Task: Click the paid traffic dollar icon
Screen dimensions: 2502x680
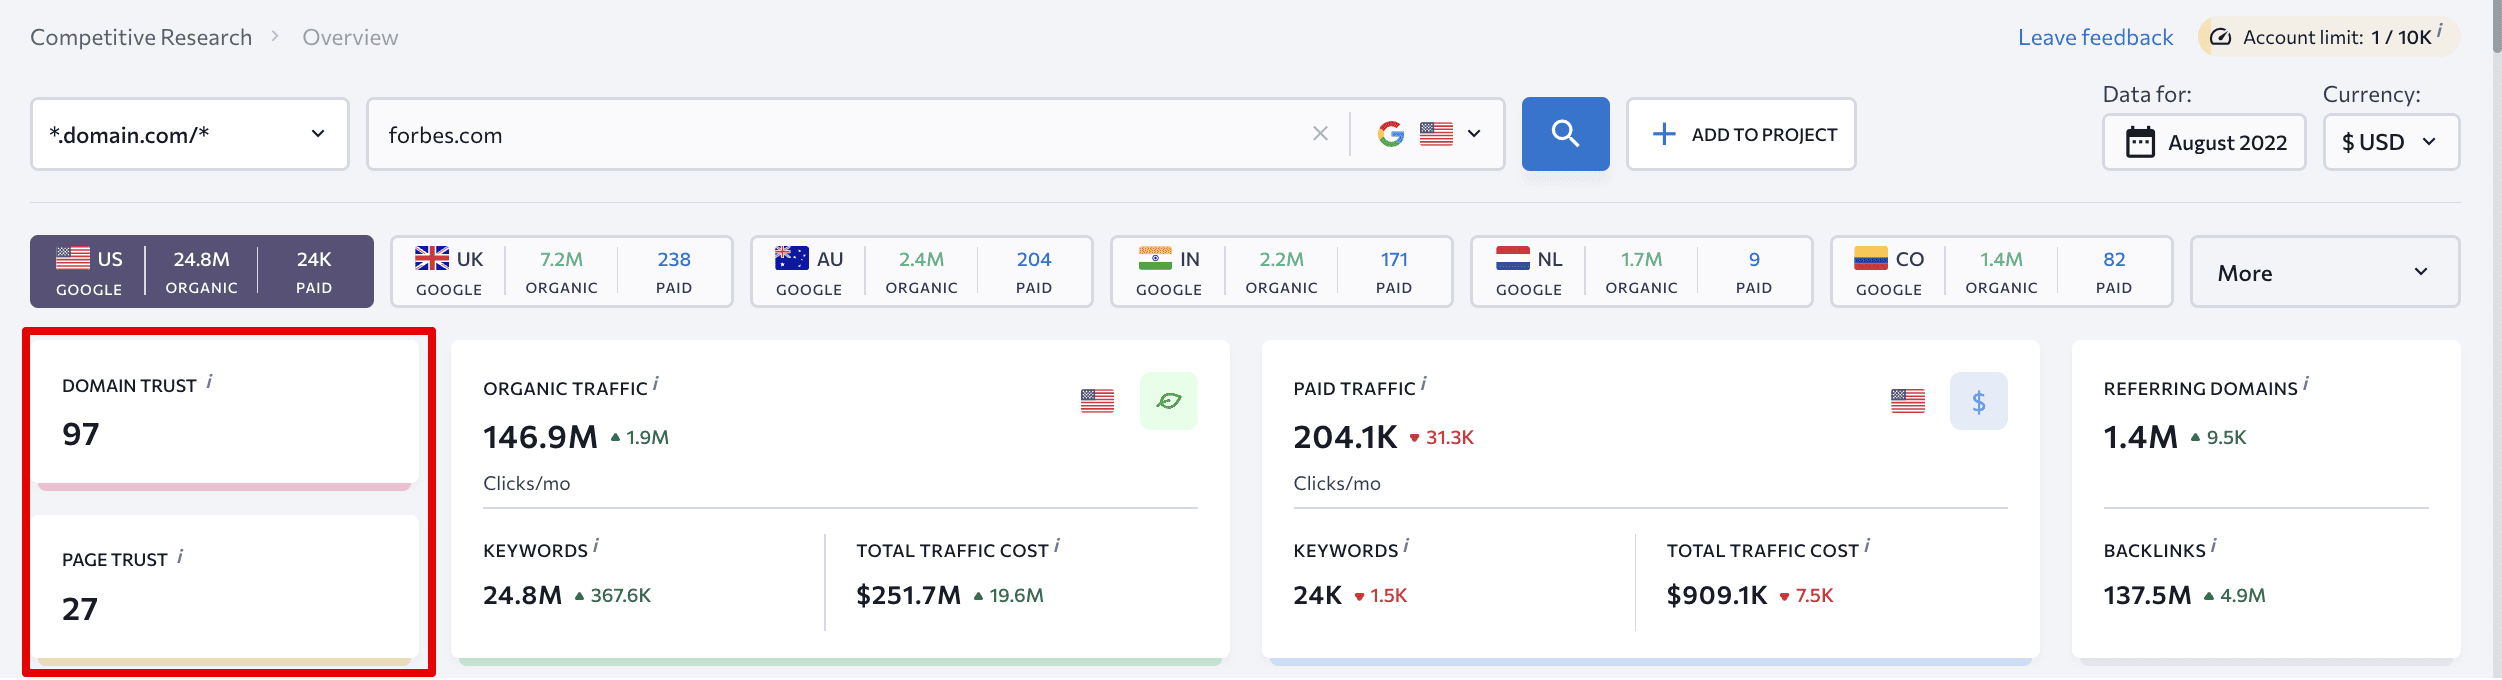Action: 1978,401
